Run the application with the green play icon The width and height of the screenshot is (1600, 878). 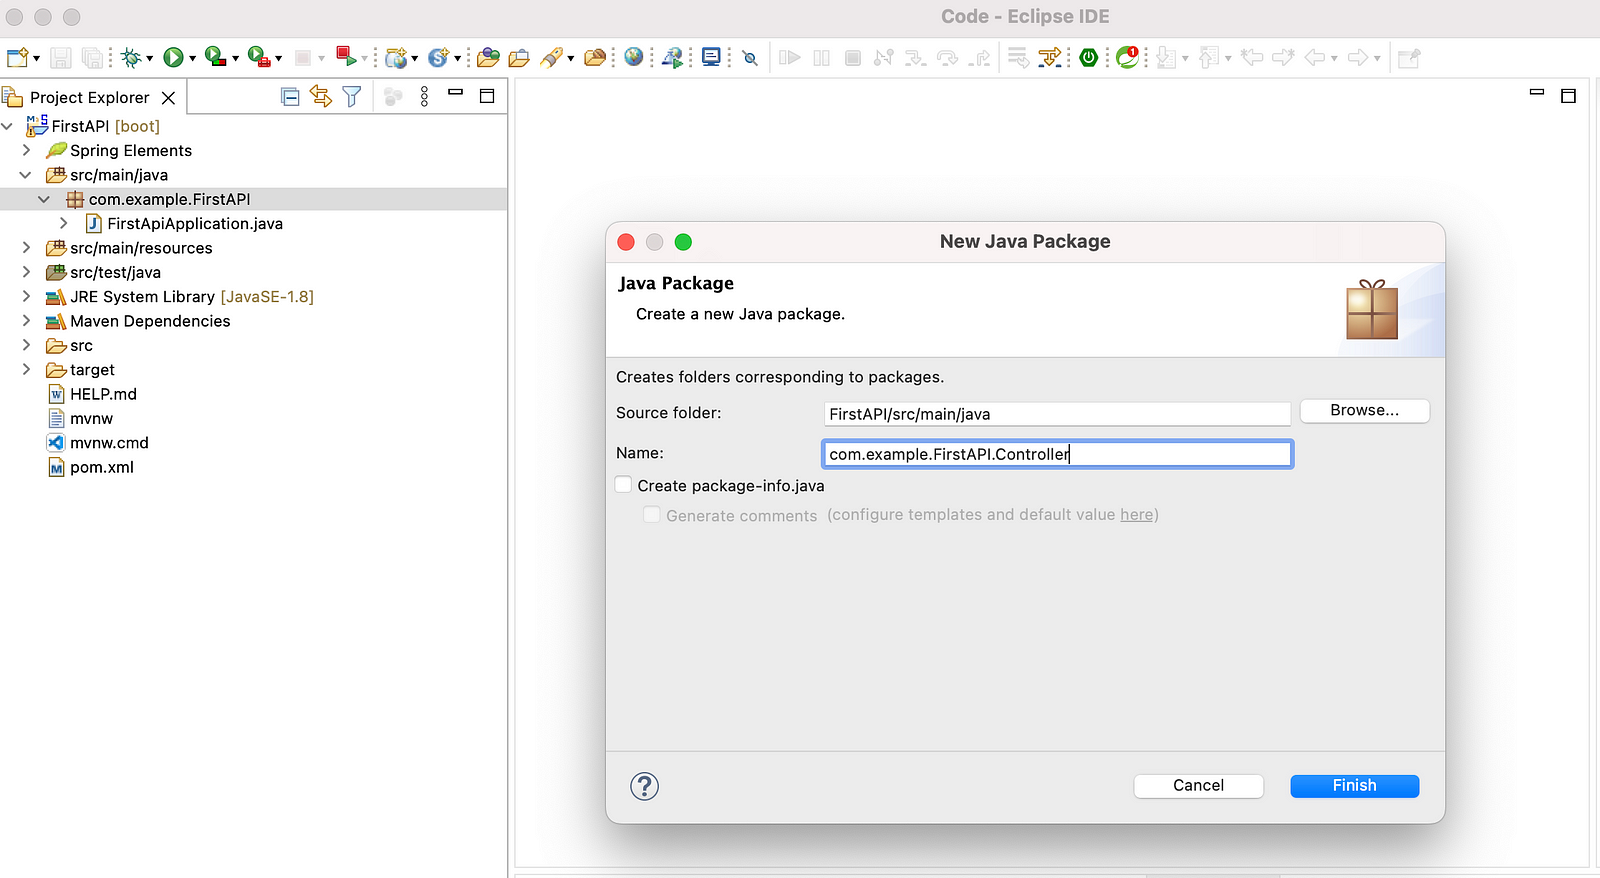click(173, 58)
